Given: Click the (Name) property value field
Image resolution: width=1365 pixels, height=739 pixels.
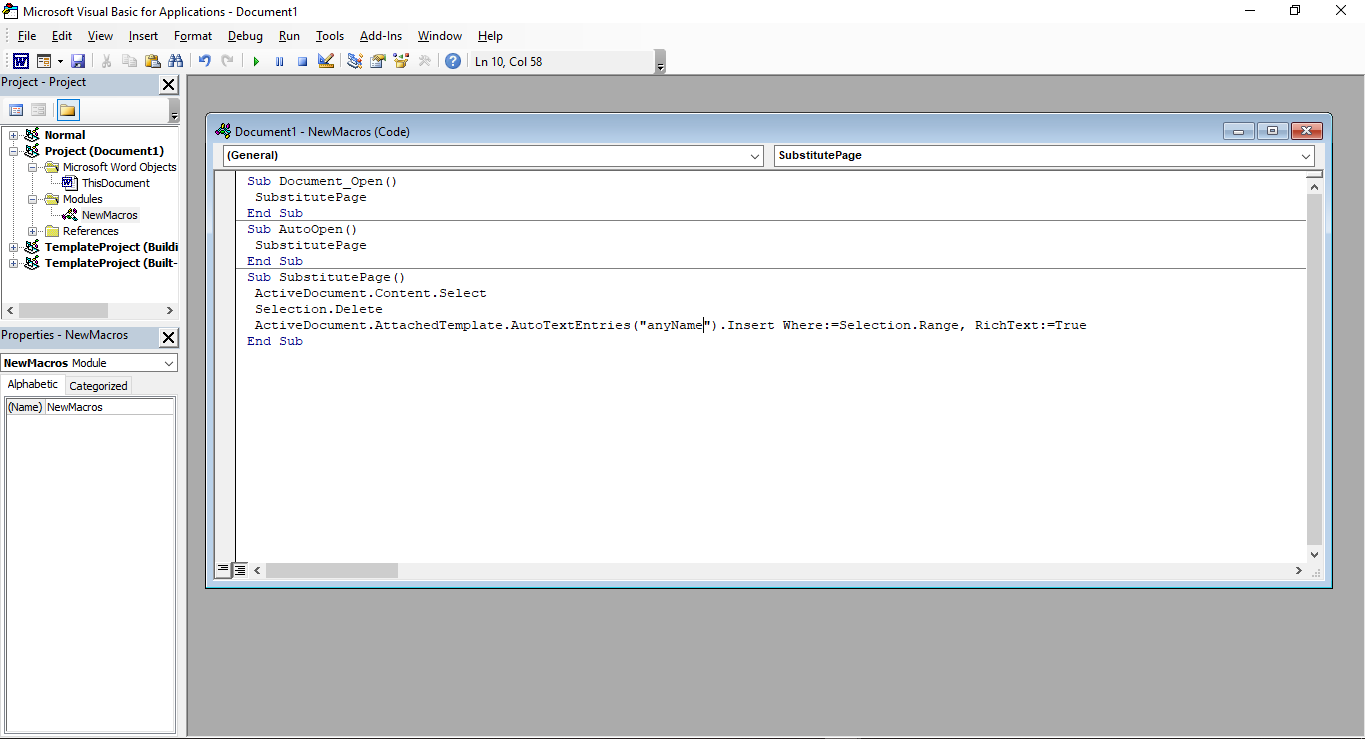Looking at the screenshot, I should click(x=109, y=407).
